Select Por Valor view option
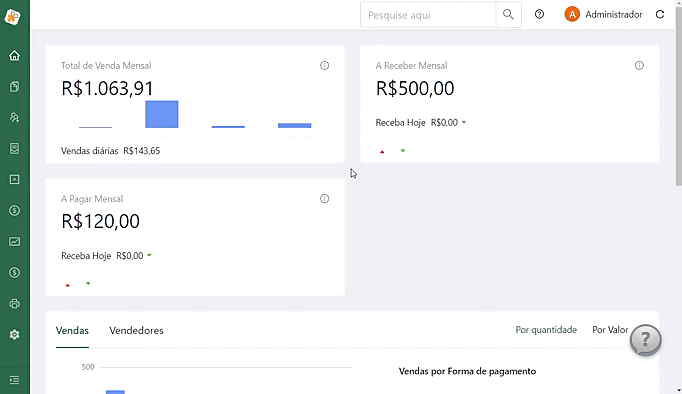The height and width of the screenshot is (394, 682). pyautogui.click(x=610, y=330)
